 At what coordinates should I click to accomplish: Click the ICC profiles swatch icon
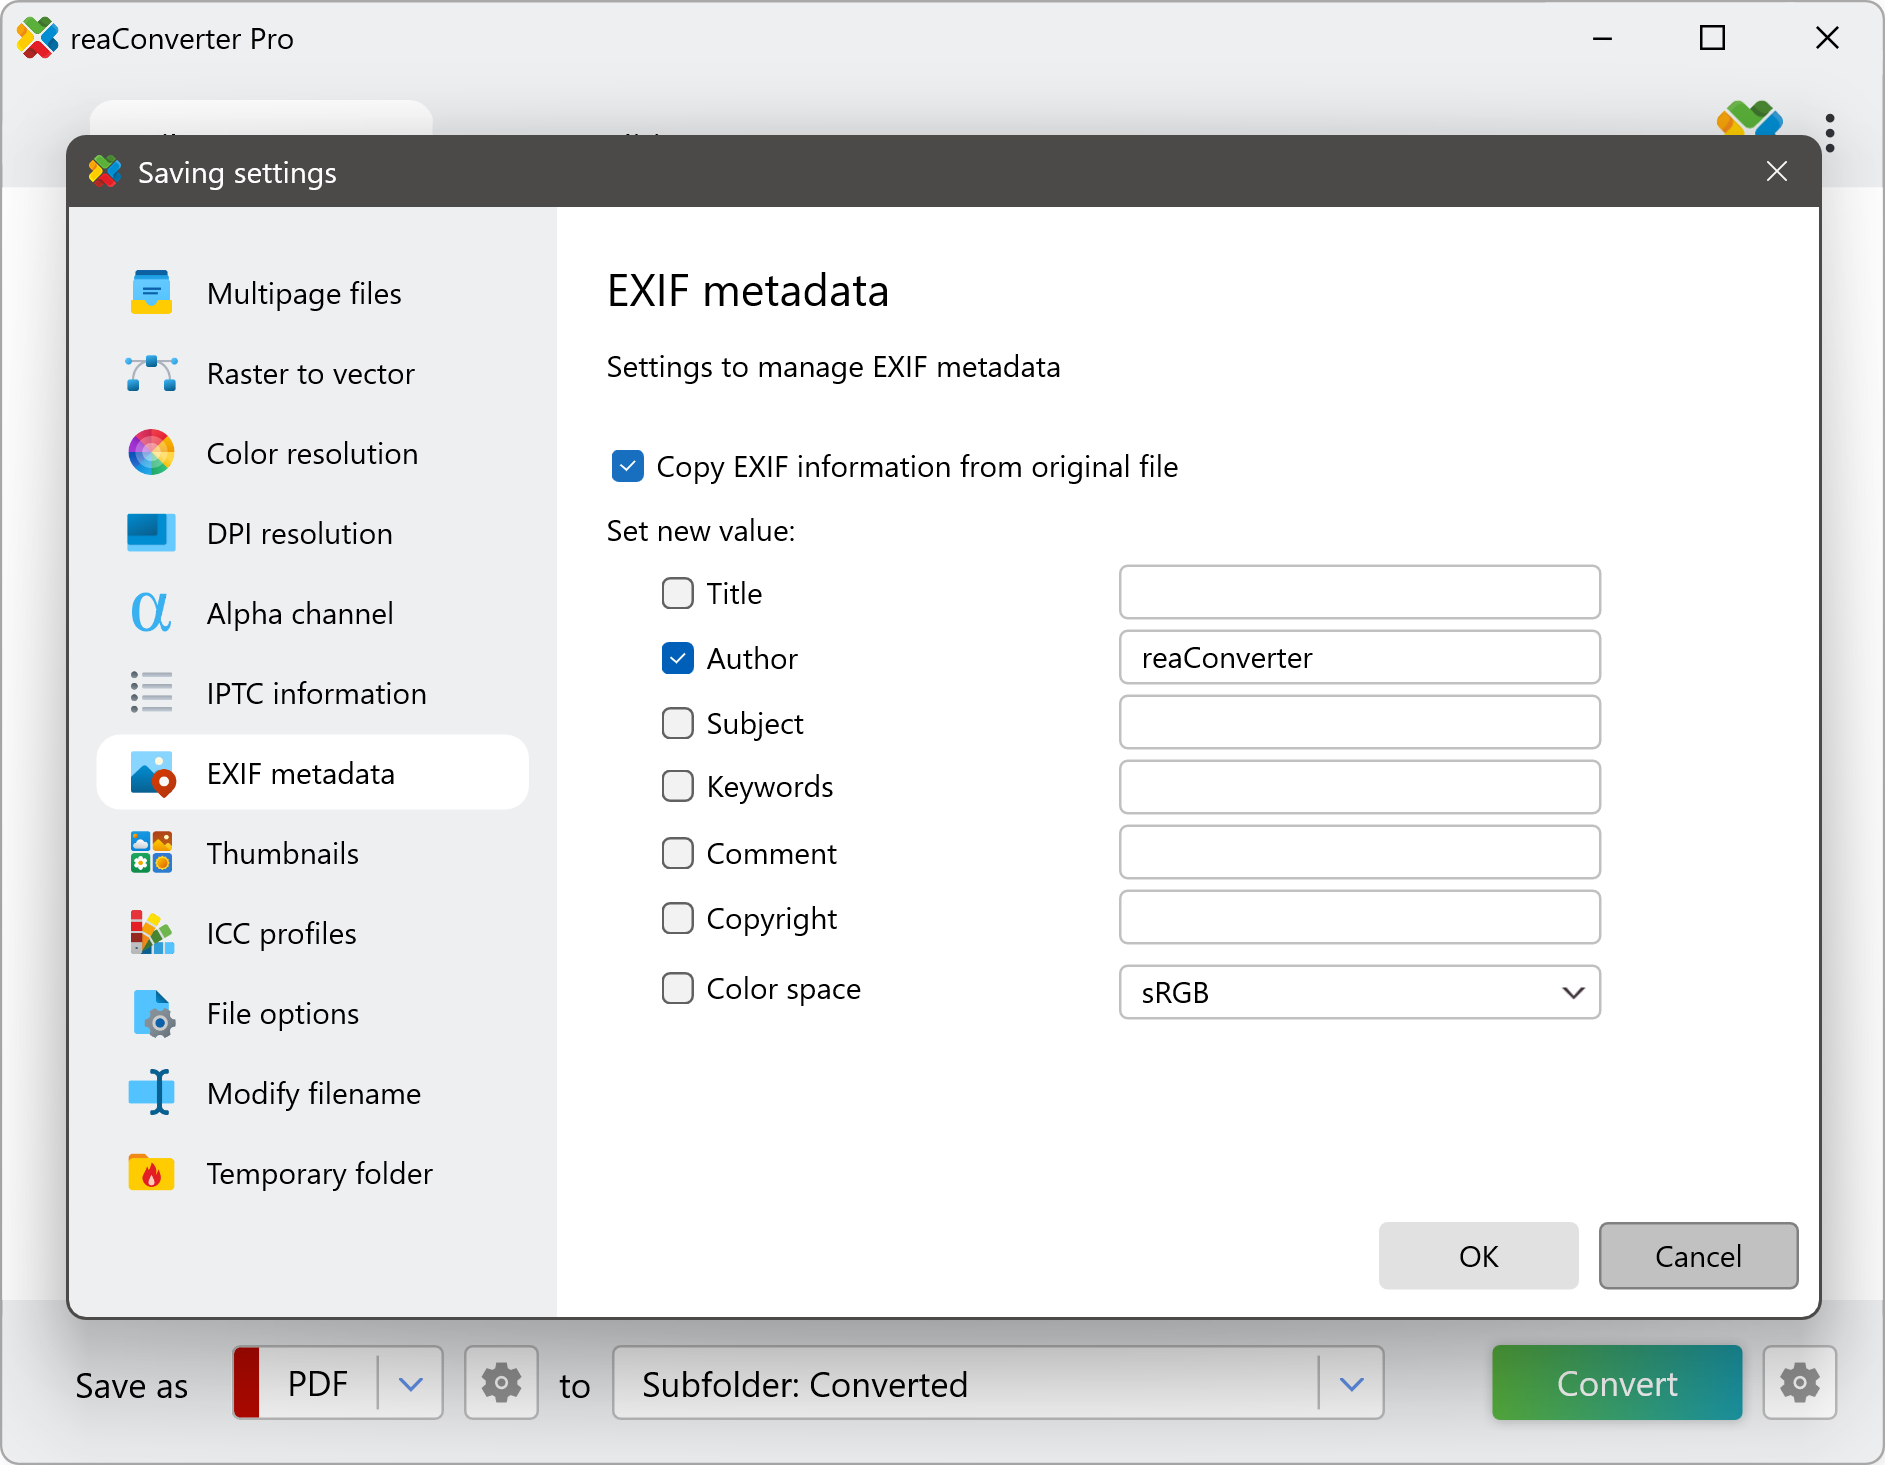[151, 933]
